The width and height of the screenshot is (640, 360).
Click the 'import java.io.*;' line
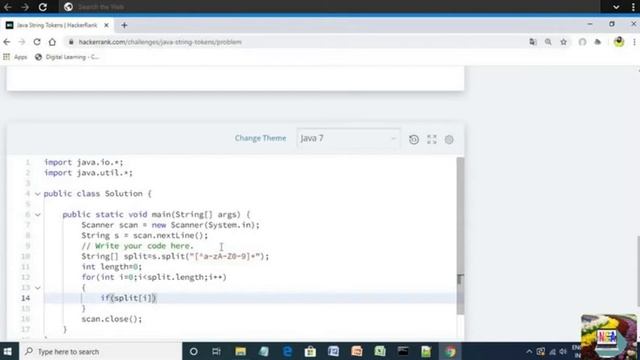coord(83,162)
